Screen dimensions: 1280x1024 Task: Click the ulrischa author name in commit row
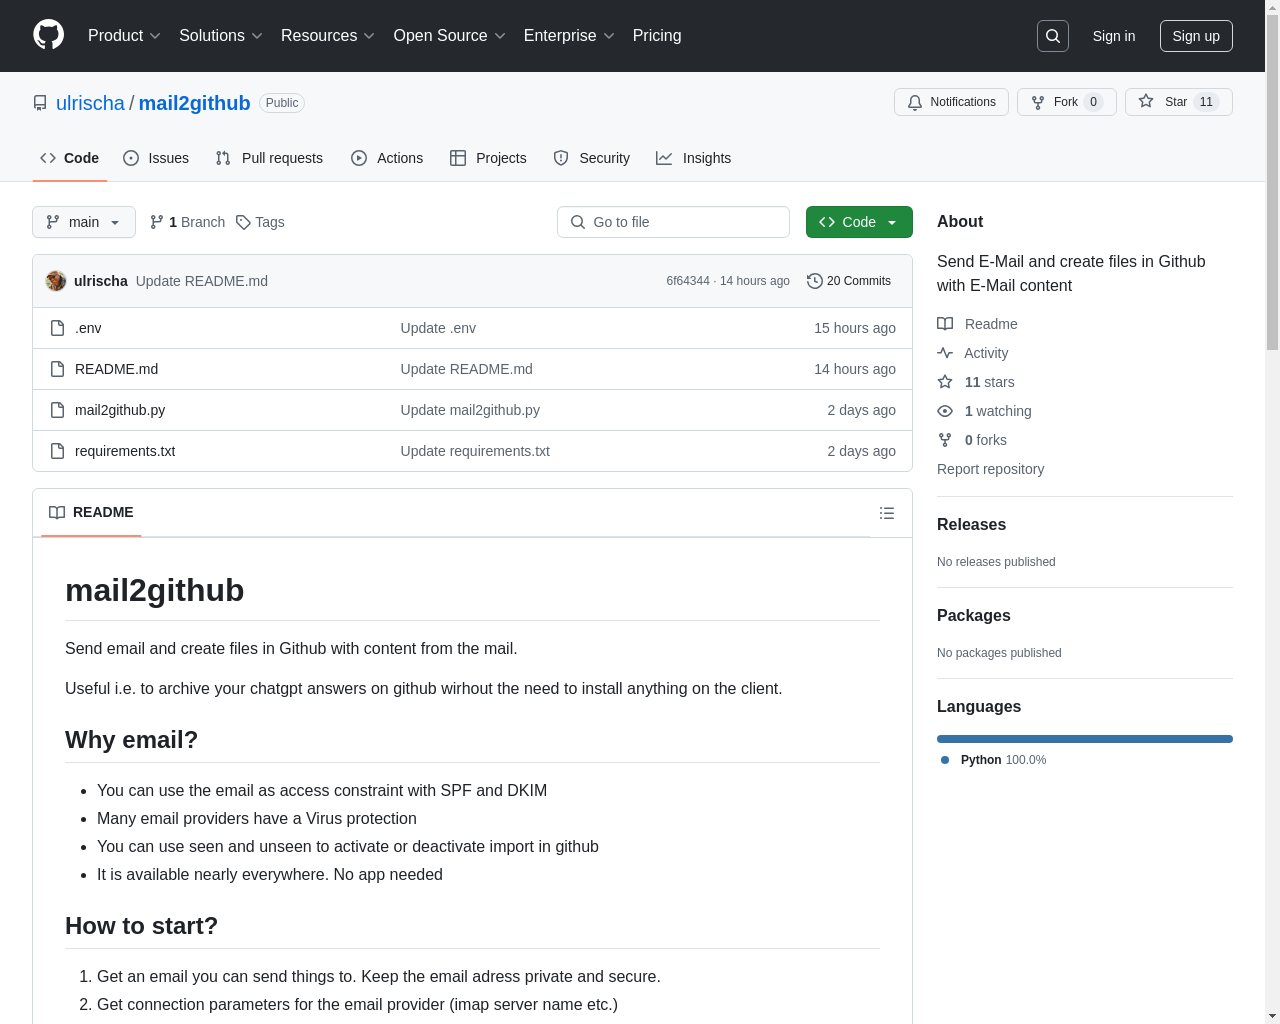click(x=101, y=281)
